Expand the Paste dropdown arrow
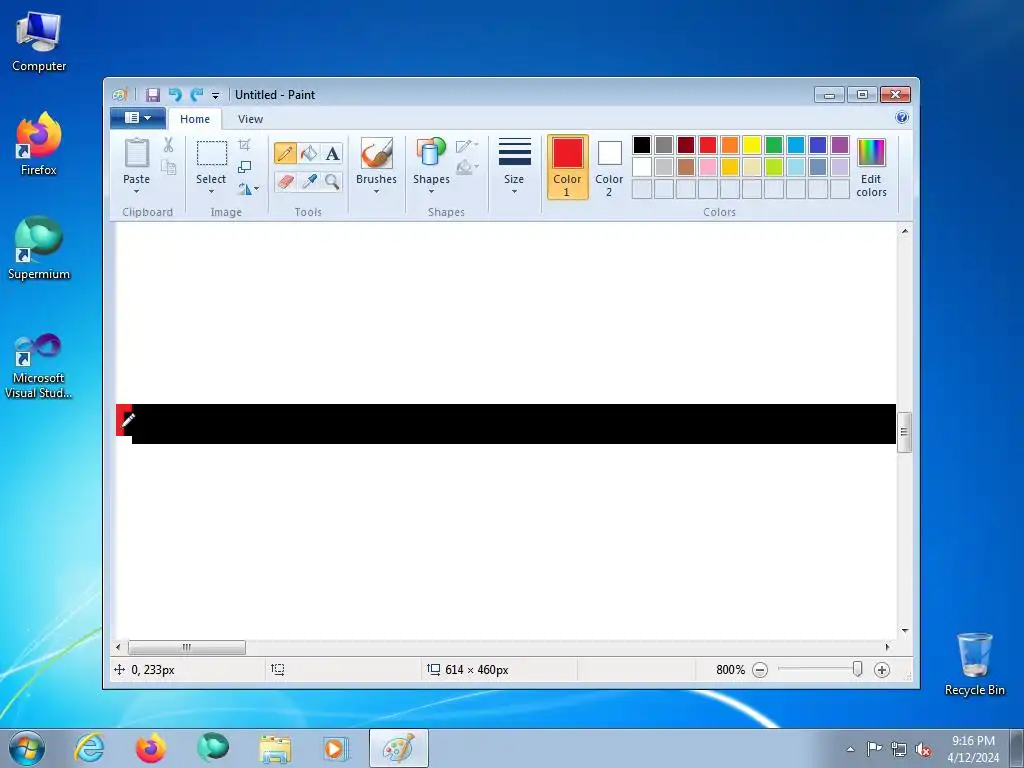Screen dimensions: 1024x768 click(x=136, y=191)
